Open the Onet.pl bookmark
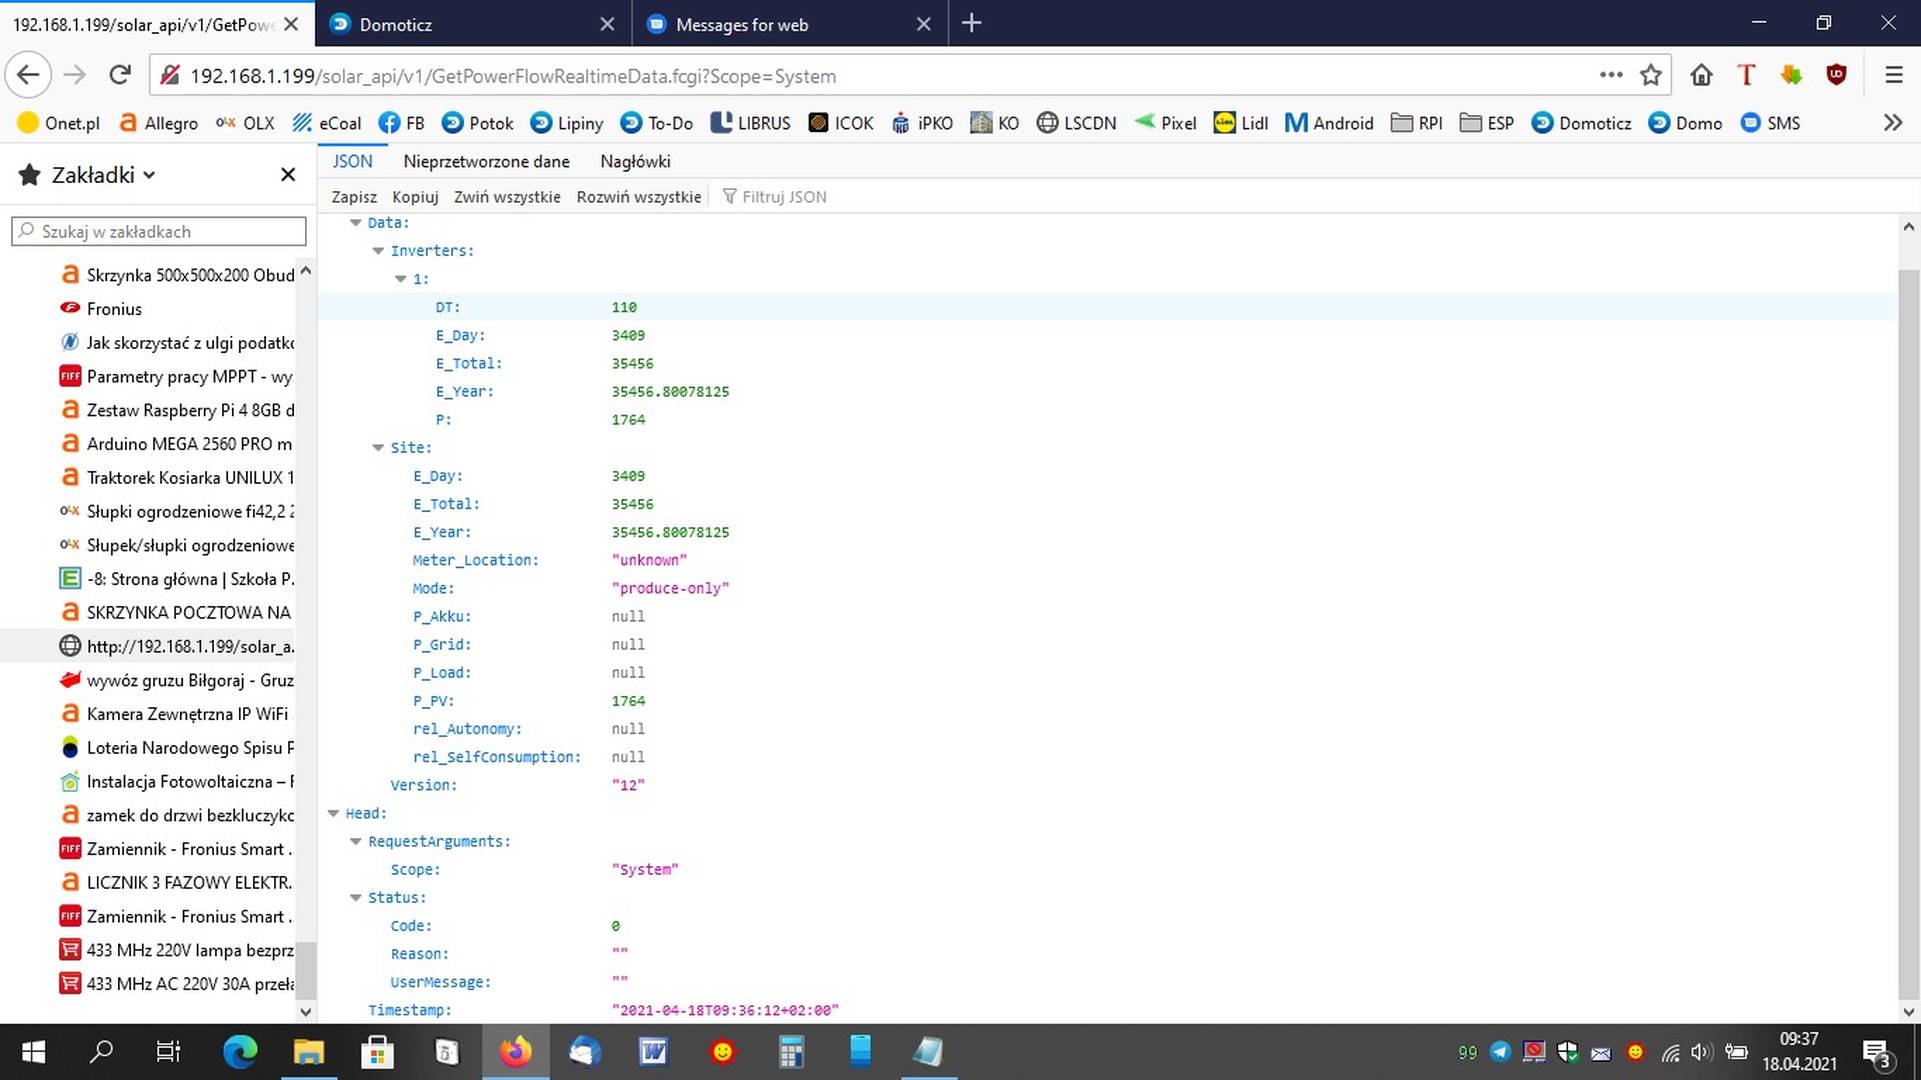 [x=59, y=123]
